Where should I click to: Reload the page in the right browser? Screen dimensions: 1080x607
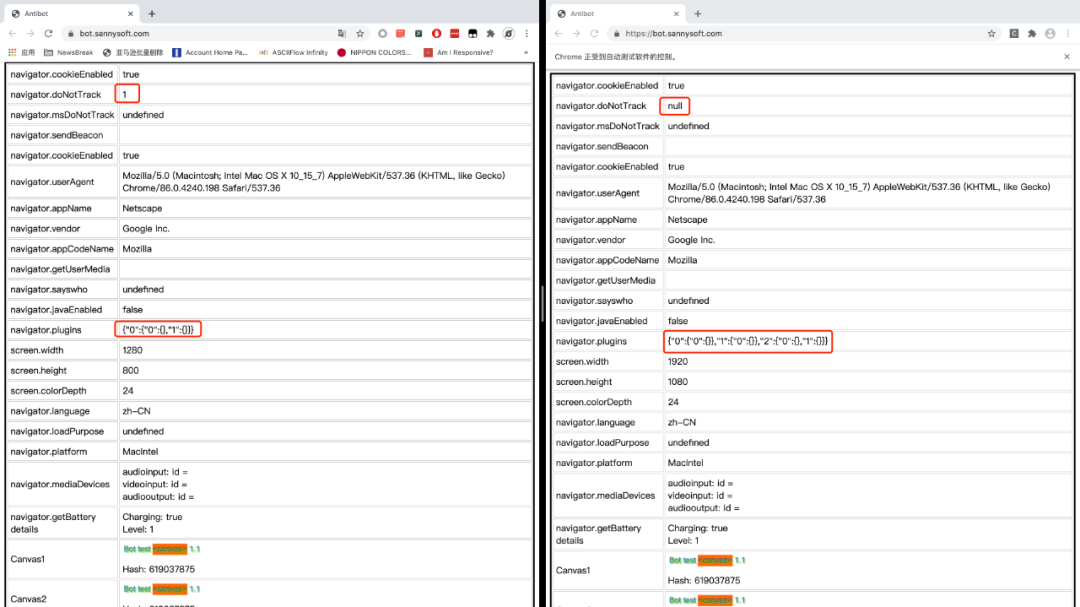pos(594,33)
